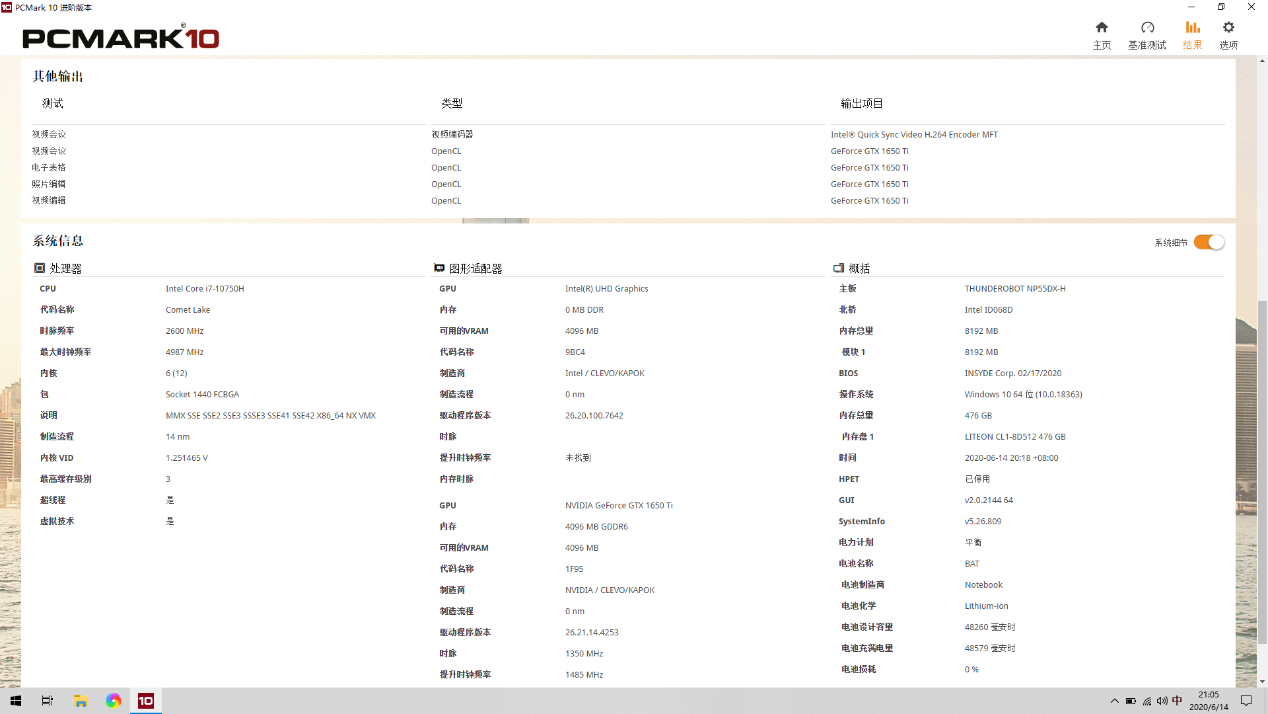1268x714 pixels.
Task: Go to the 主页 home page
Action: [1101, 35]
